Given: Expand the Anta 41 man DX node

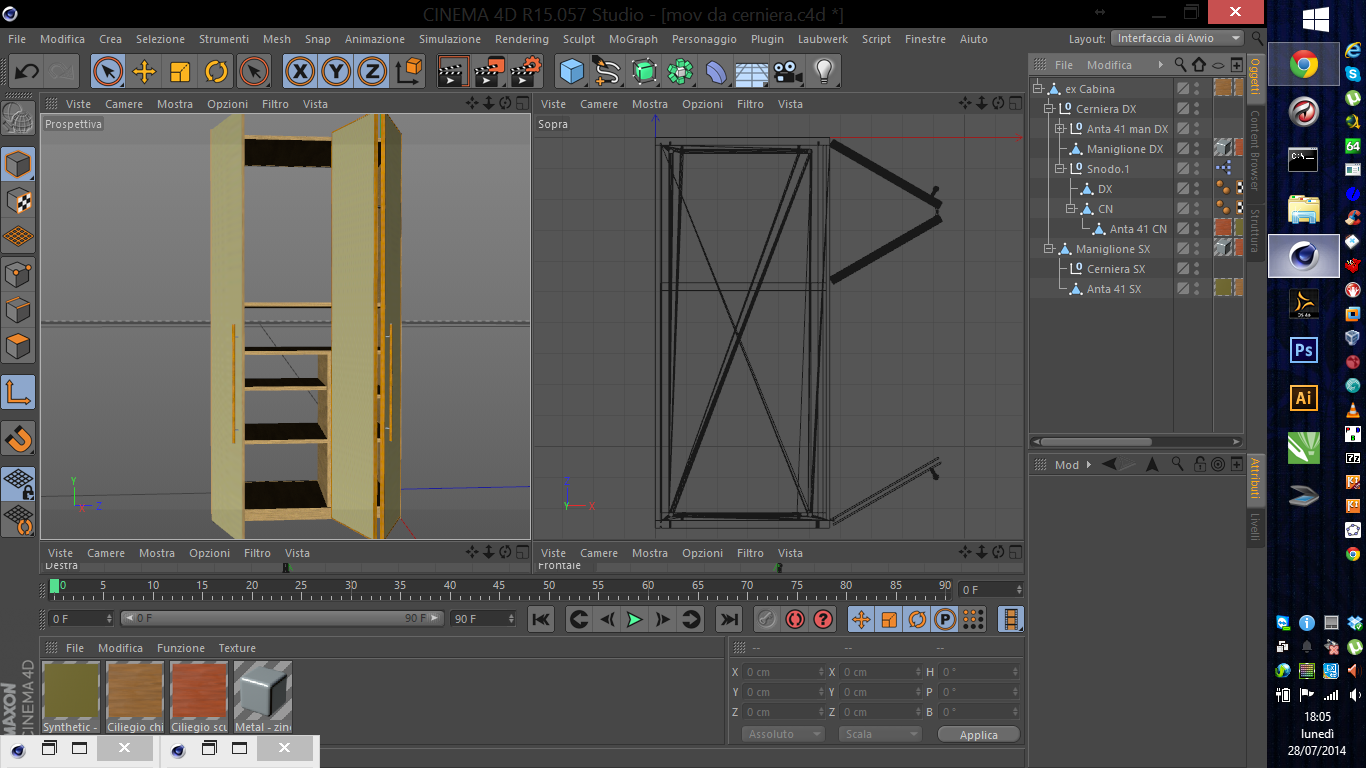Looking at the screenshot, I should pyautogui.click(x=1060, y=129).
